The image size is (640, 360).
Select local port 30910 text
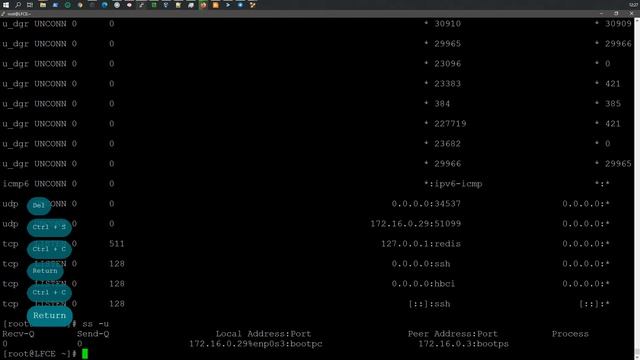[447, 24]
